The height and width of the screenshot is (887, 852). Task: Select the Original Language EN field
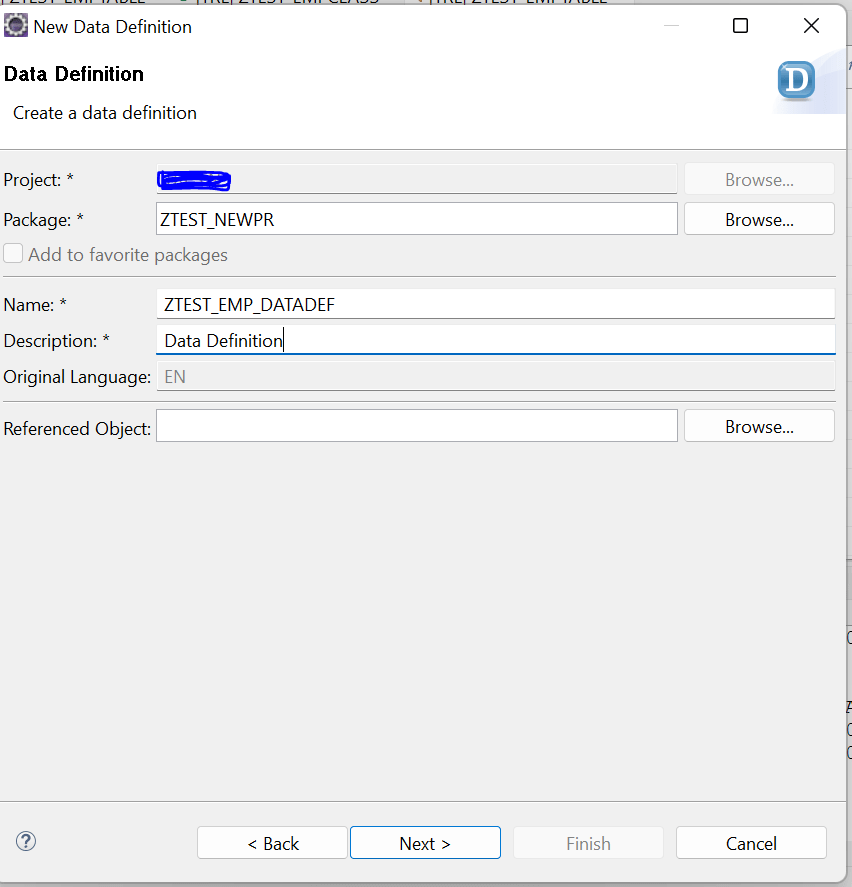pos(496,376)
